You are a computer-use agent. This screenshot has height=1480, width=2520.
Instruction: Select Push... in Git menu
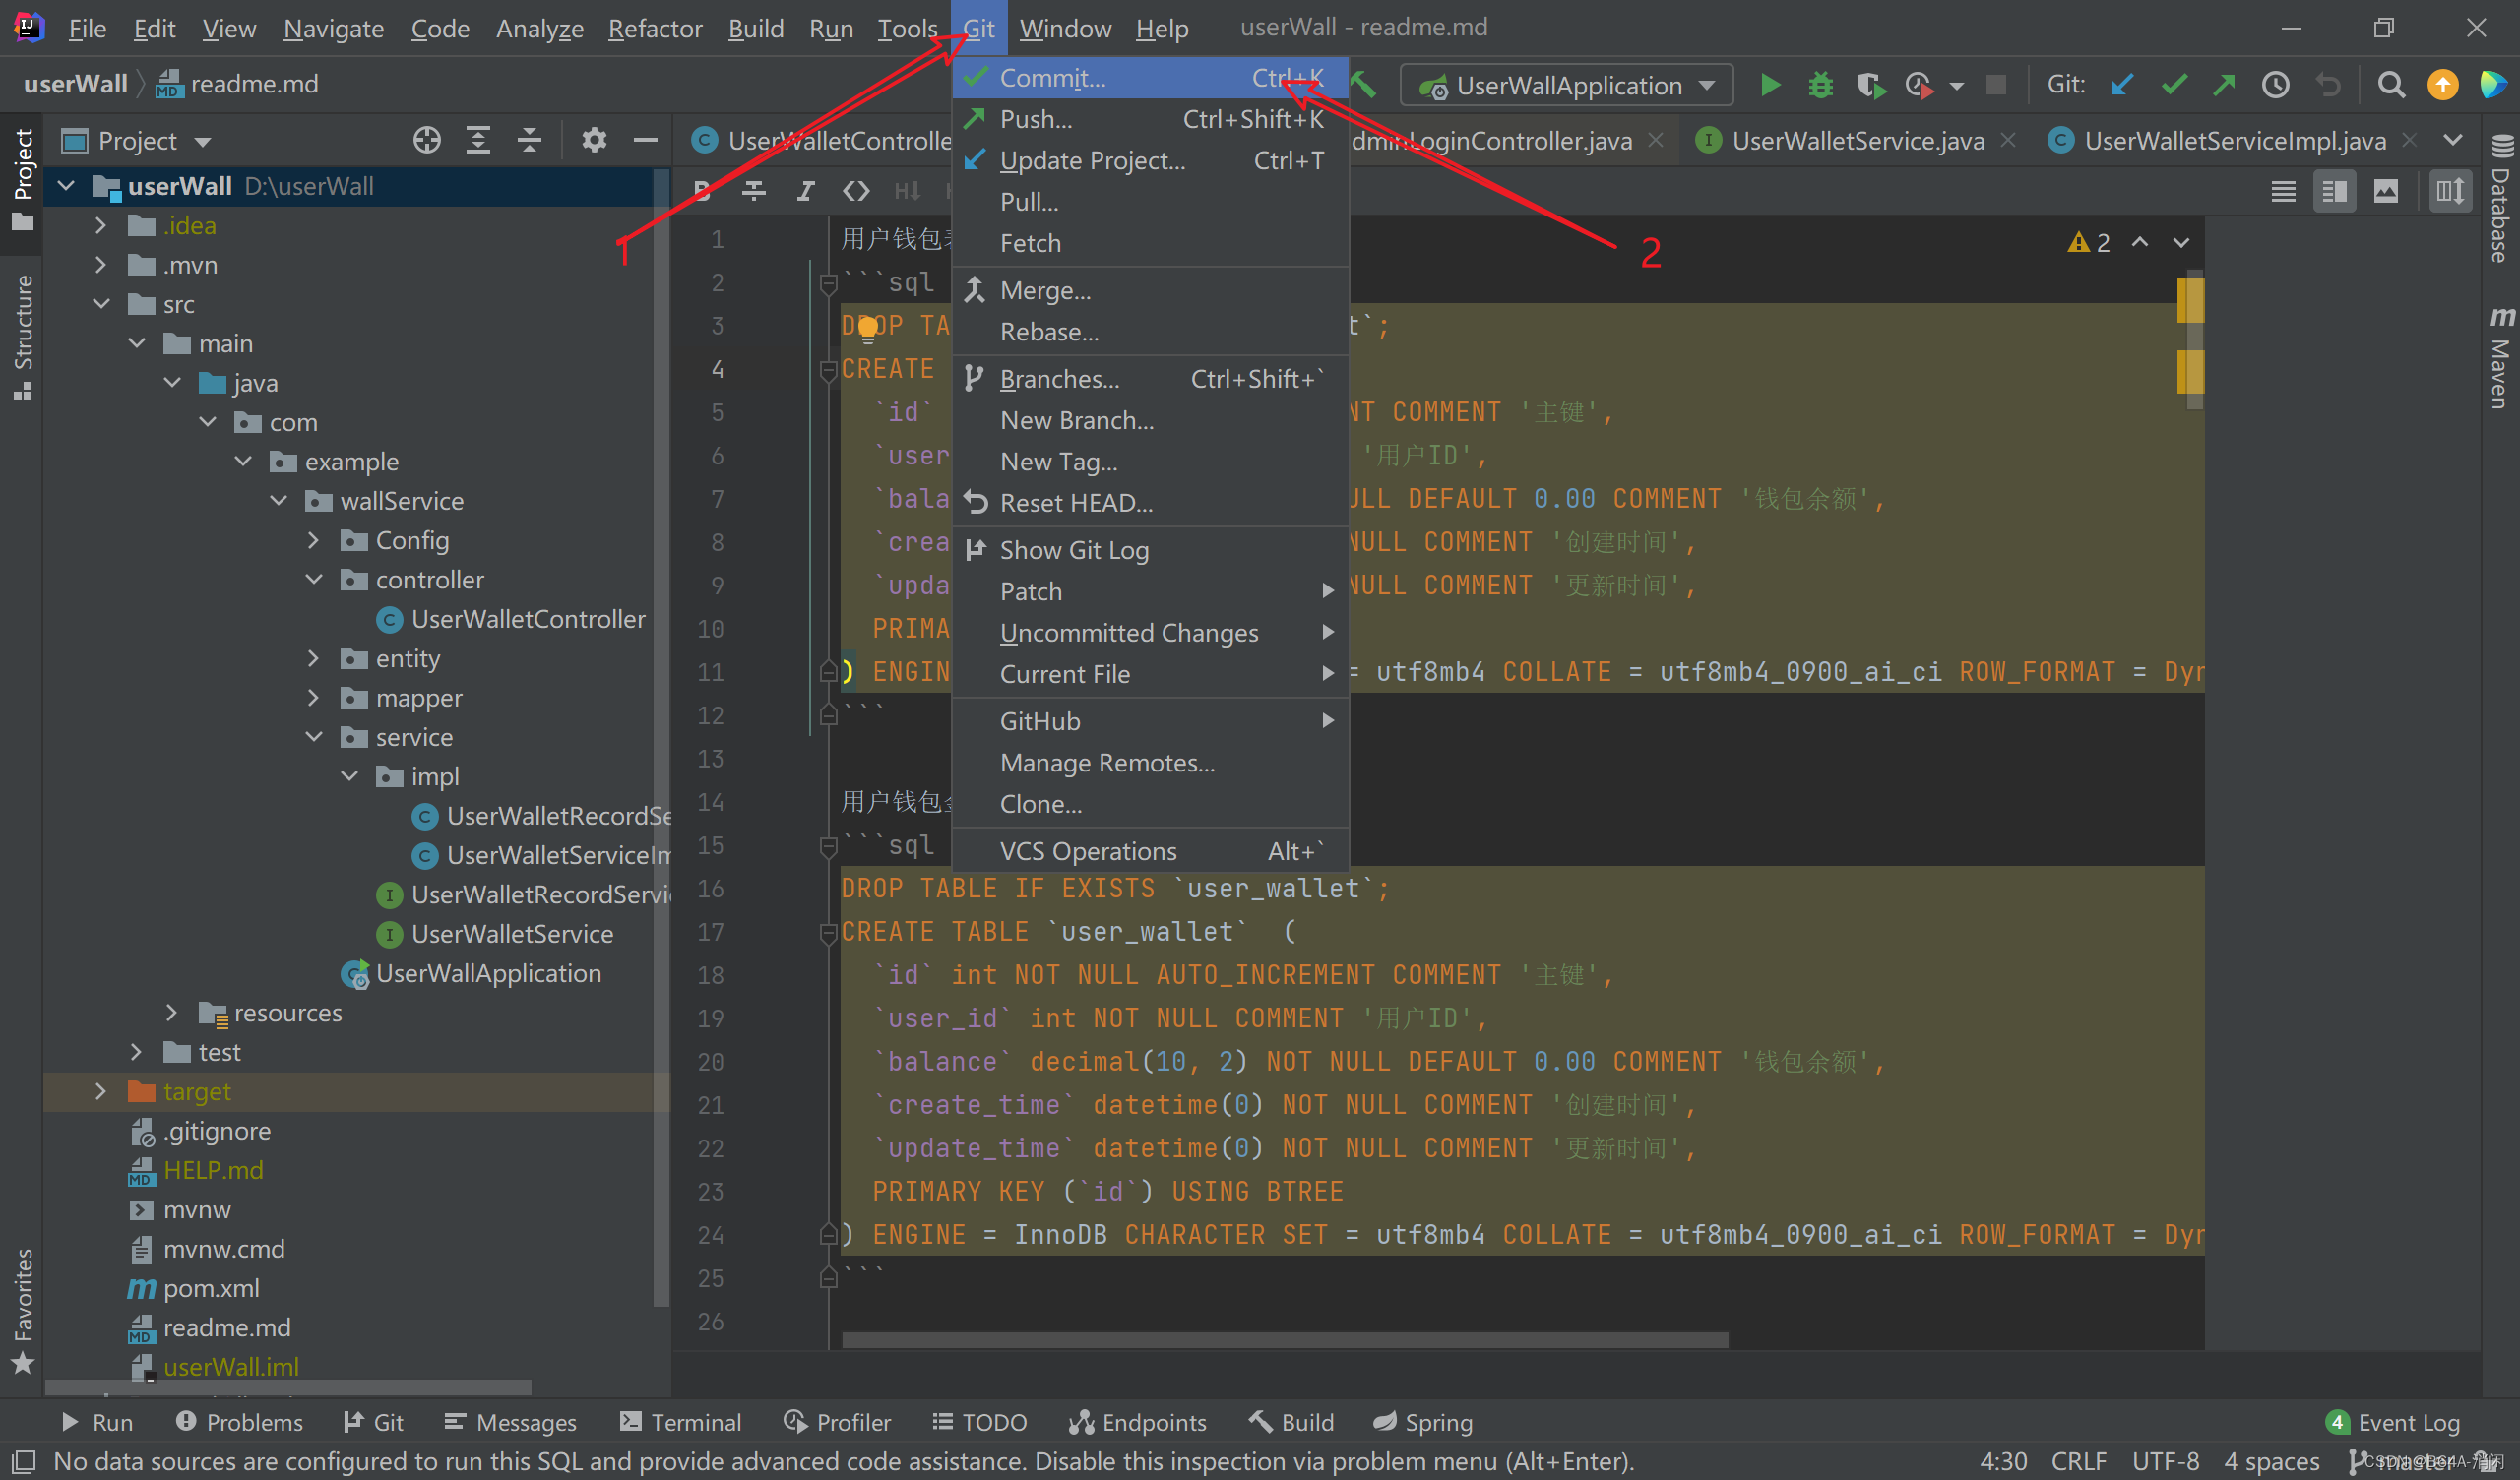pos(1150,119)
